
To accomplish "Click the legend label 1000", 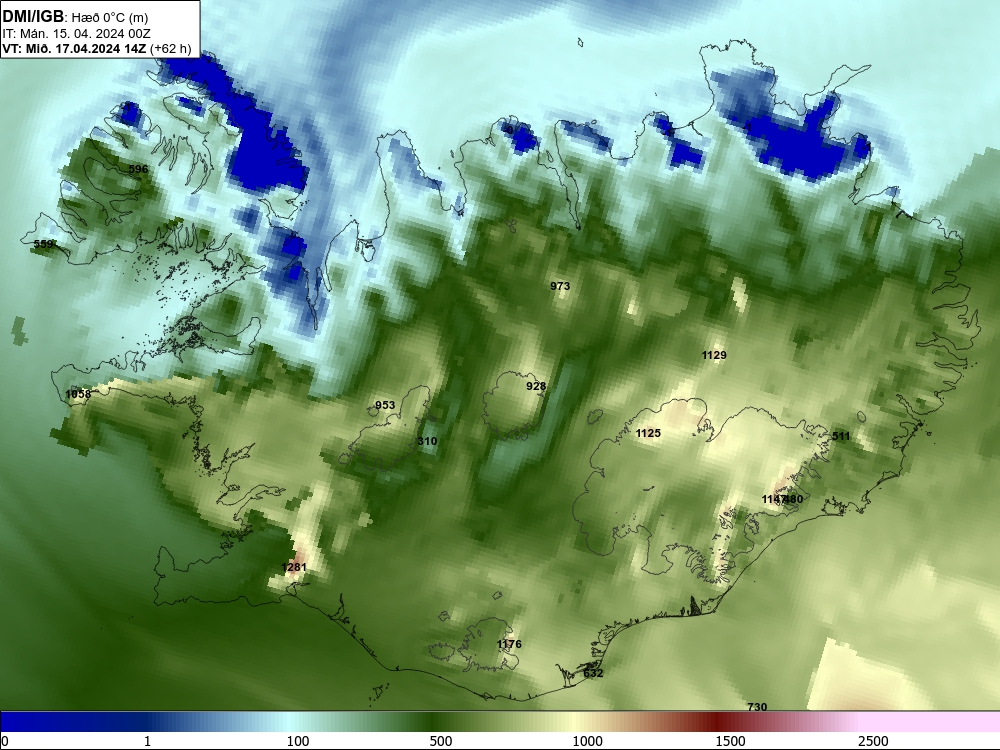I will click(x=587, y=740).
